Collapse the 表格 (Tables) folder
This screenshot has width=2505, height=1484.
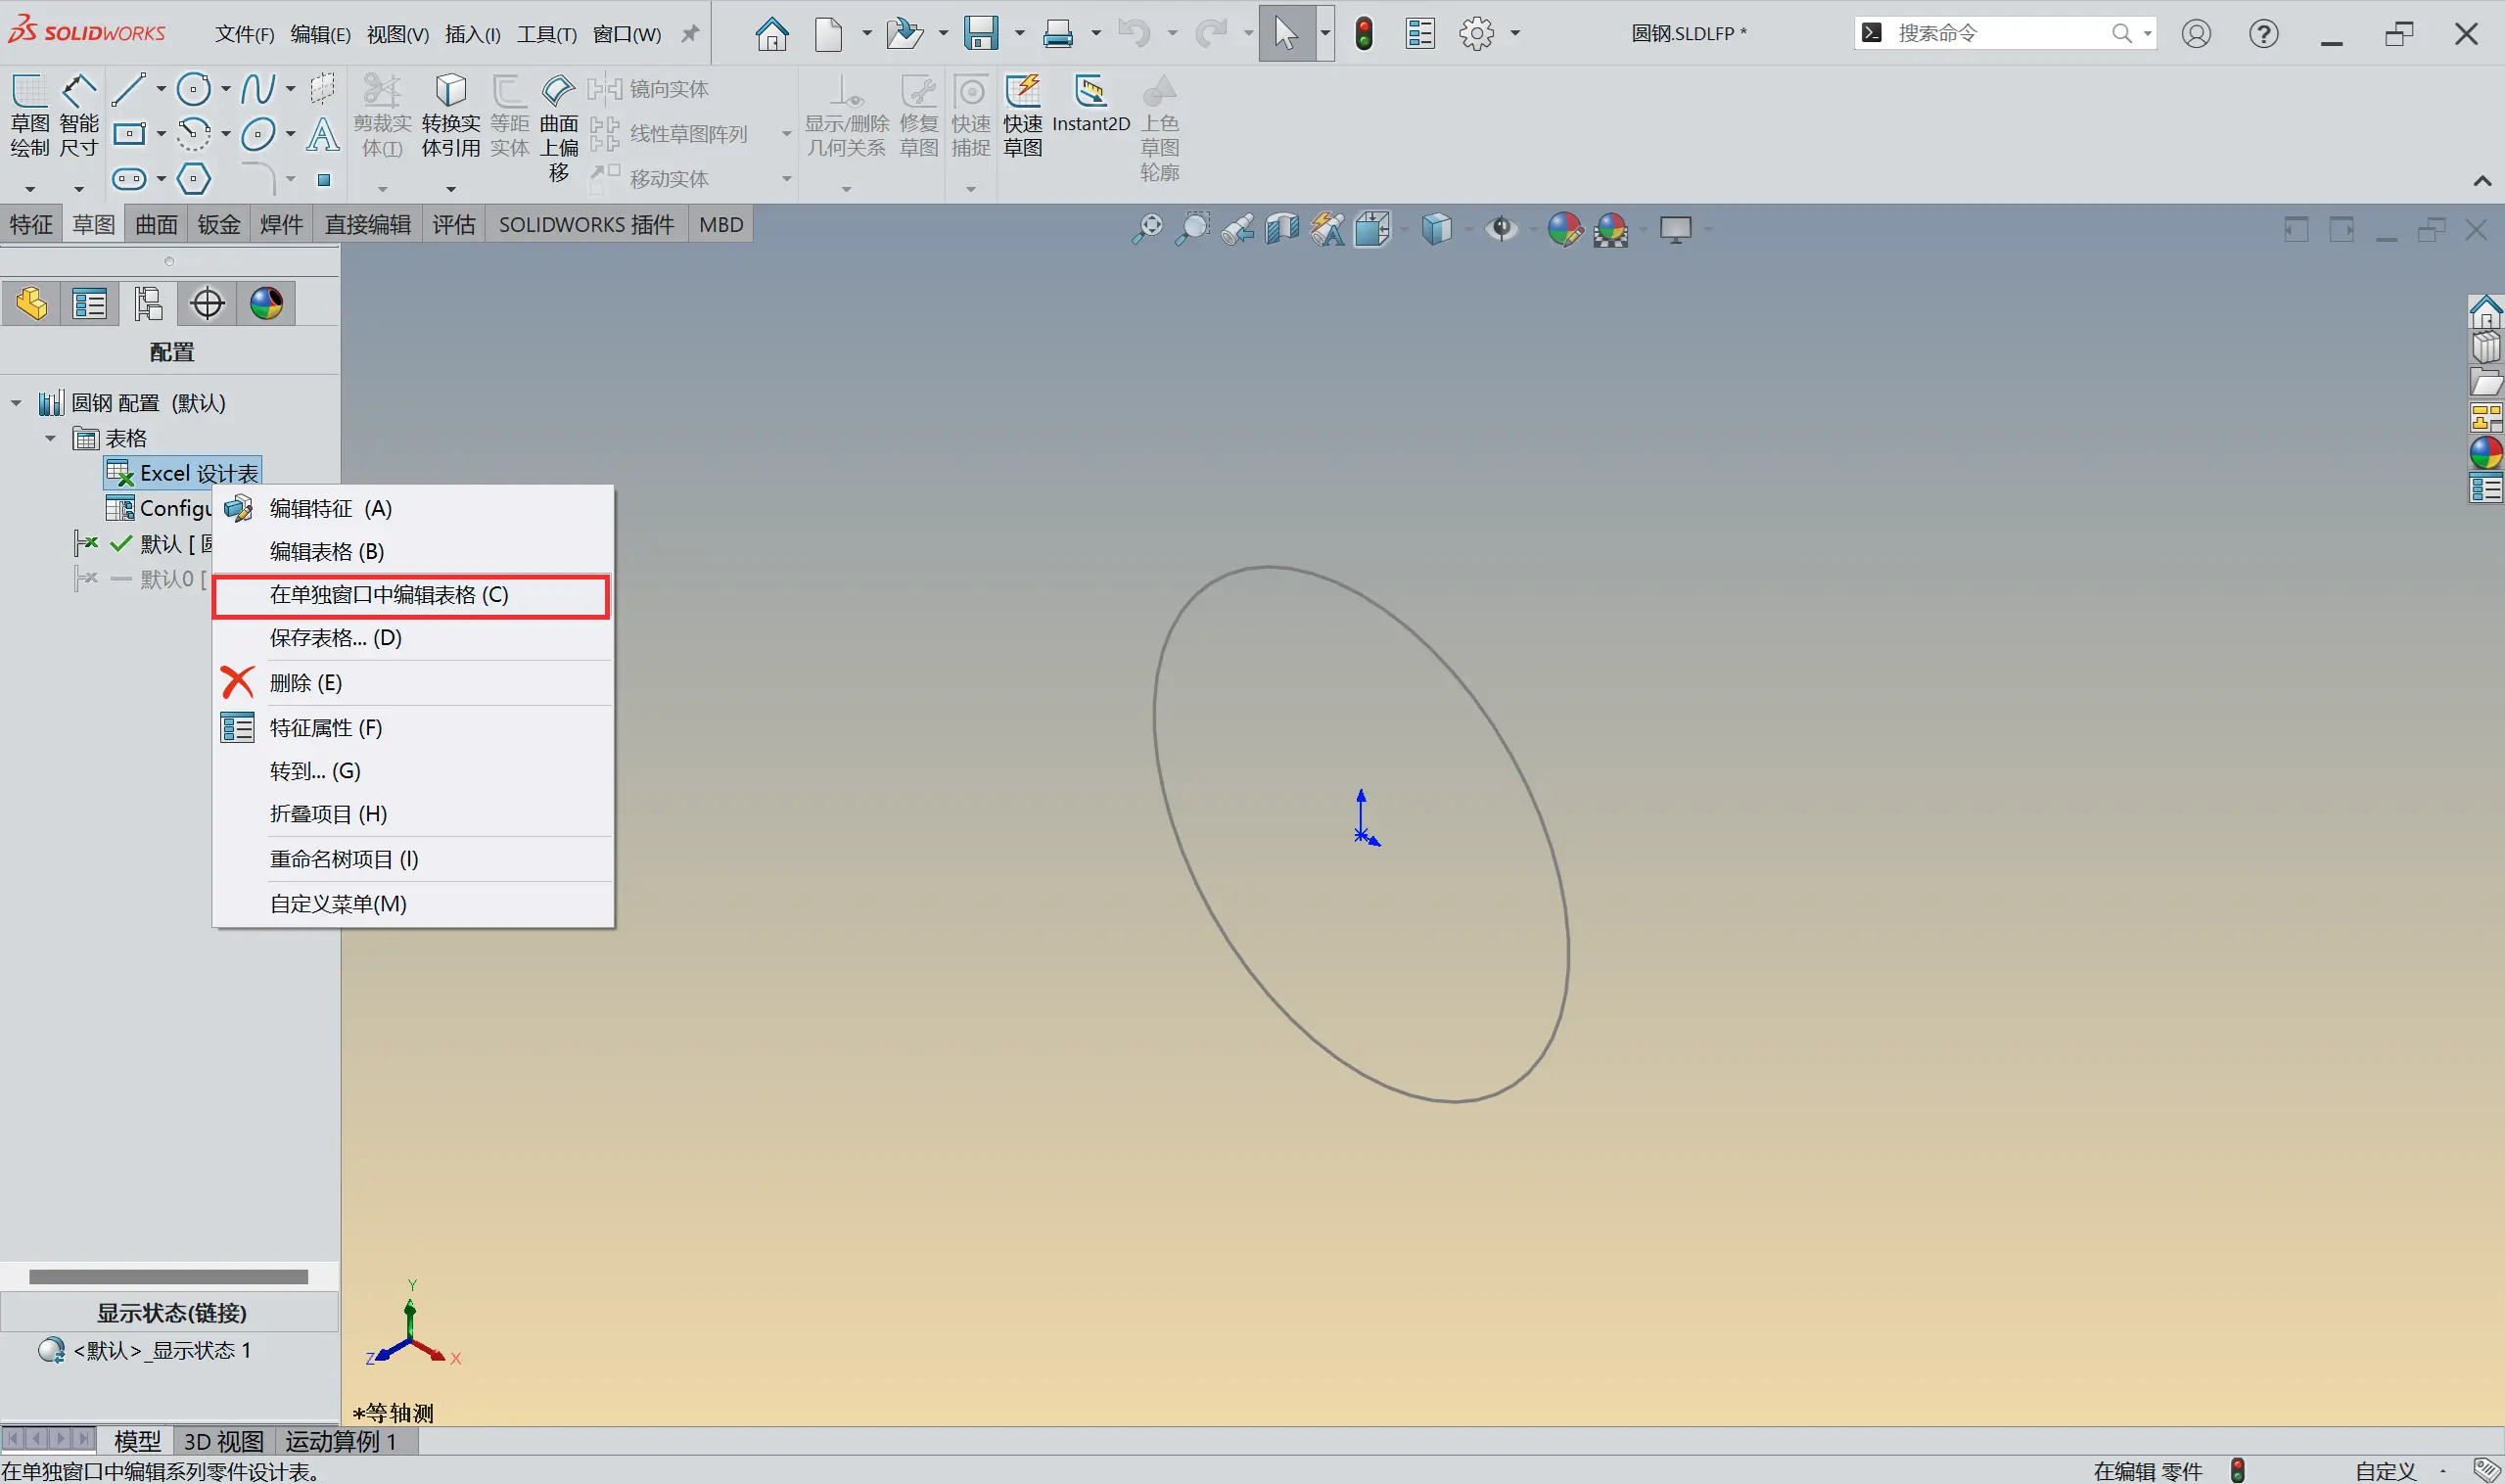tap(50, 438)
